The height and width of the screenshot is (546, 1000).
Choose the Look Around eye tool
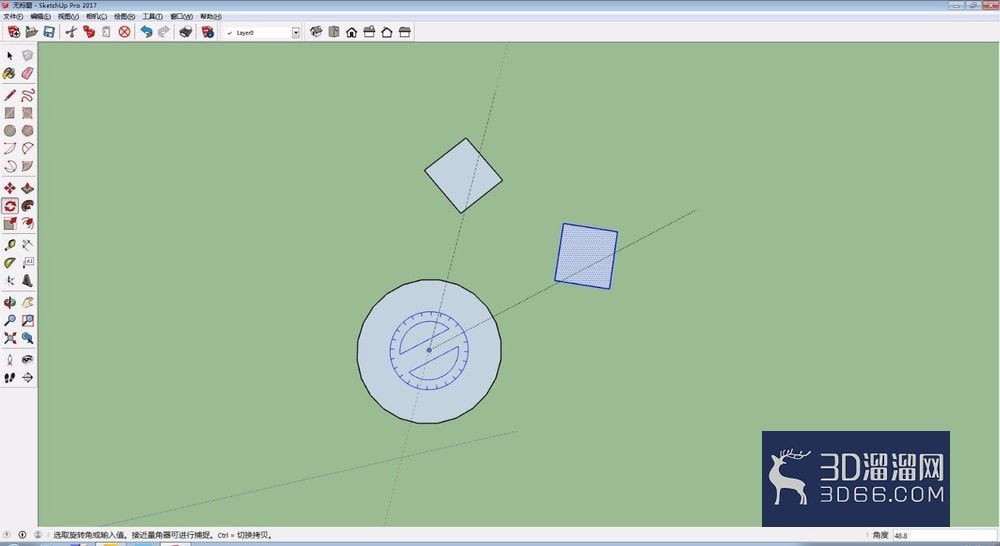click(x=27, y=360)
